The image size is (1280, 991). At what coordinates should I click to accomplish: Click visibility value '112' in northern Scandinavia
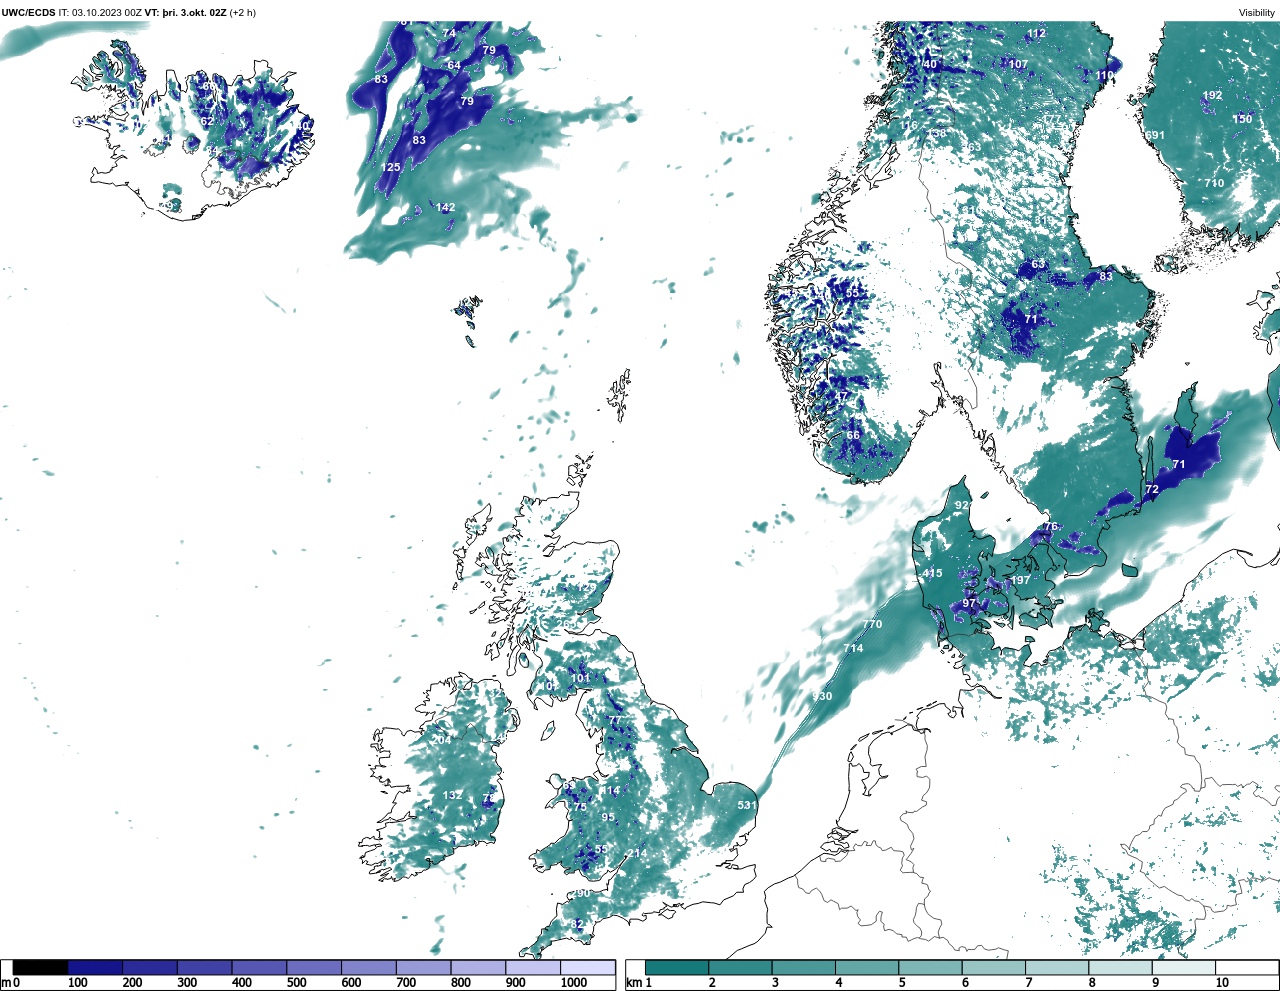click(x=1036, y=34)
